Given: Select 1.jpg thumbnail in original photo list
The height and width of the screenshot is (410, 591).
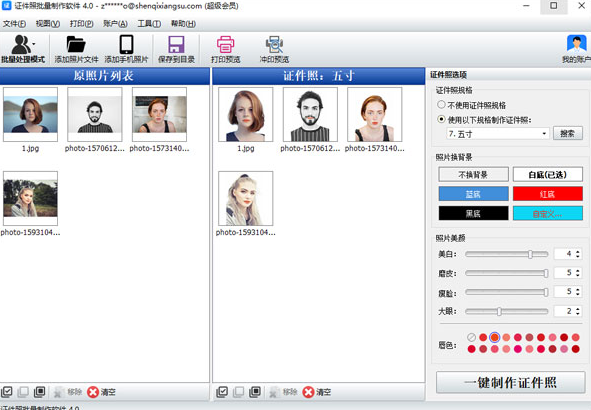Looking at the screenshot, I should [x=31, y=115].
